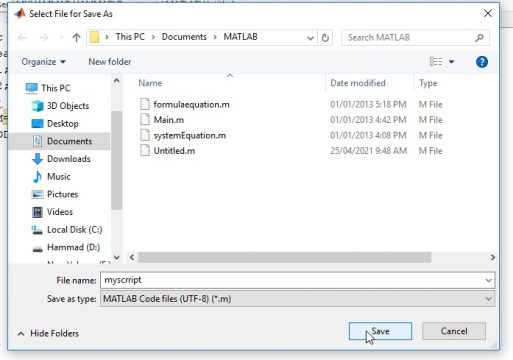
Task: Click the Main.m file icon
Action: [145, 120]
